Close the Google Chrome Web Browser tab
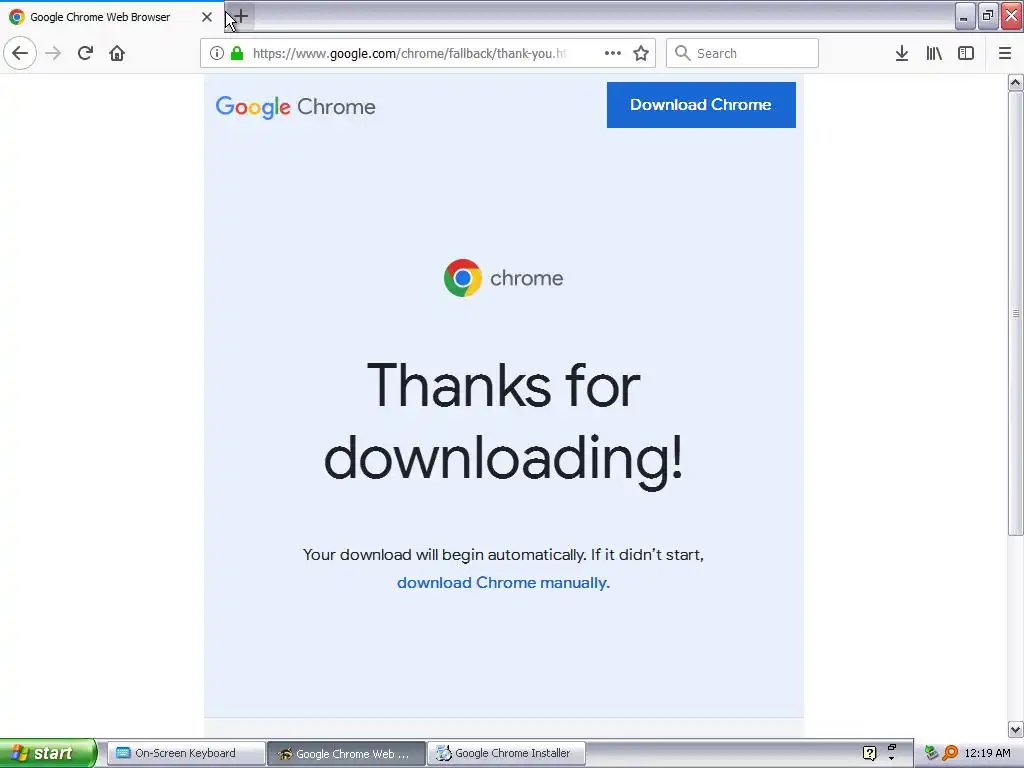Viewport: 1024px width, 768px height. point(207,17)
